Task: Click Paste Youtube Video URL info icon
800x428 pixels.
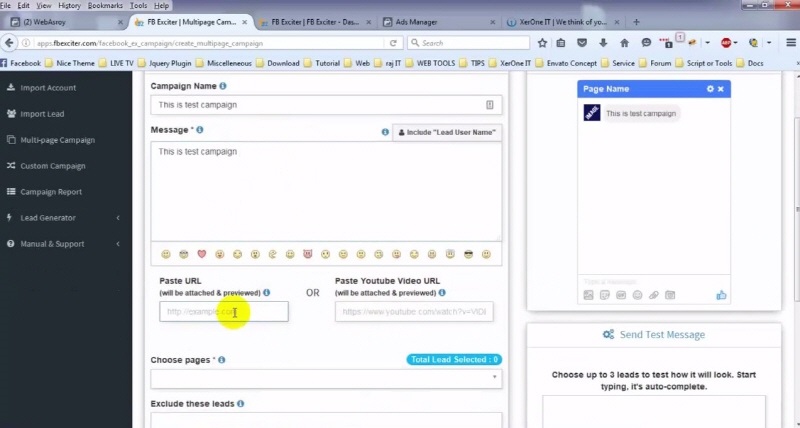Action: [x=442, y=293]
